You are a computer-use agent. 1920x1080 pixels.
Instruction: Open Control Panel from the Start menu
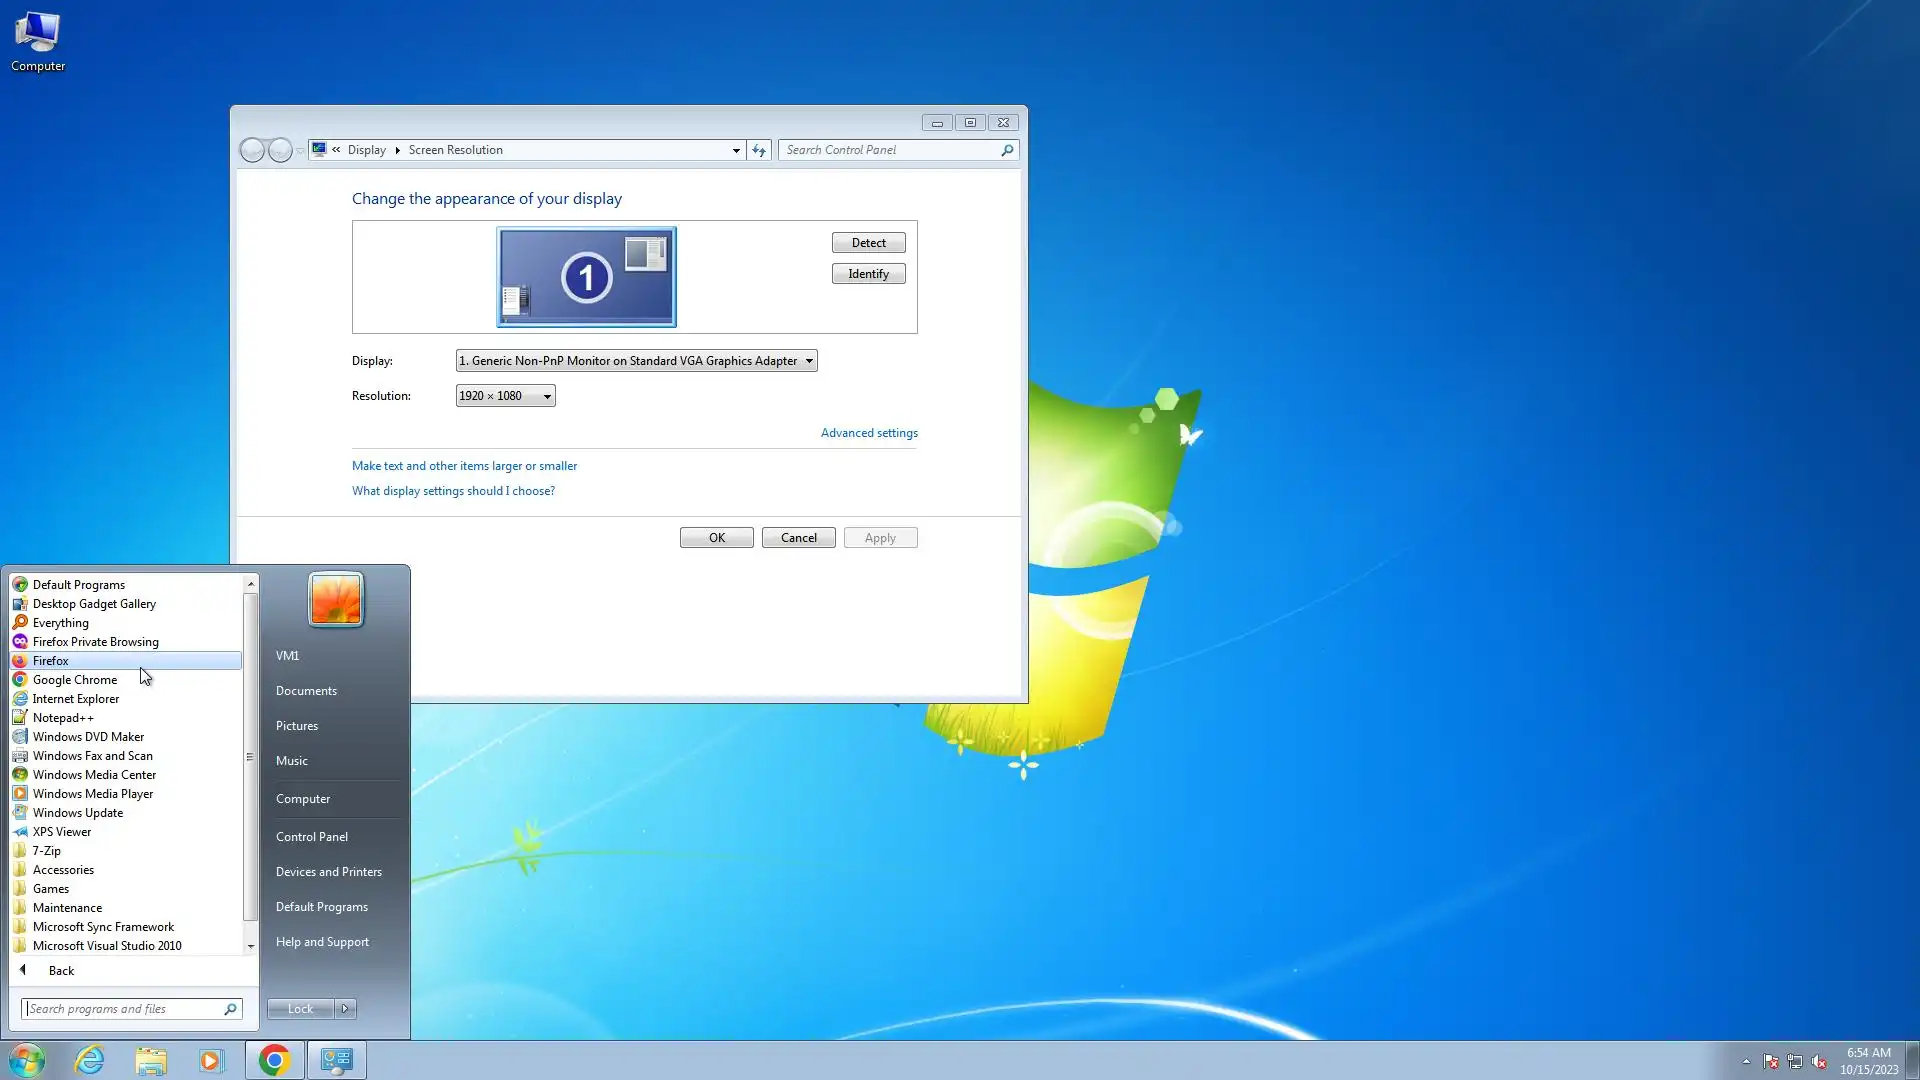[x=312, y=837]
